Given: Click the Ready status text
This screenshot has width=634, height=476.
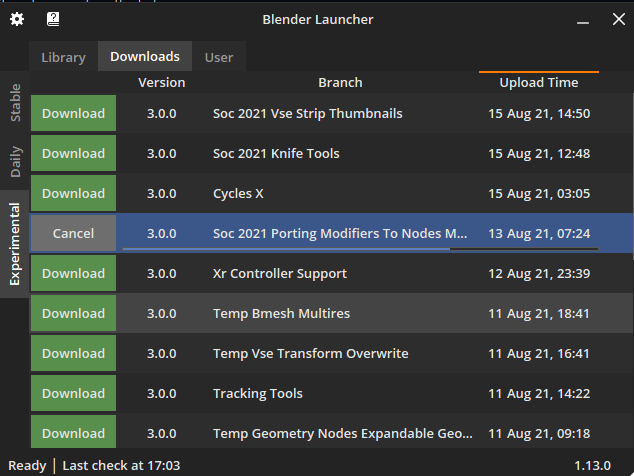Looking at the screenshot, I should click(x=27, y=466).
